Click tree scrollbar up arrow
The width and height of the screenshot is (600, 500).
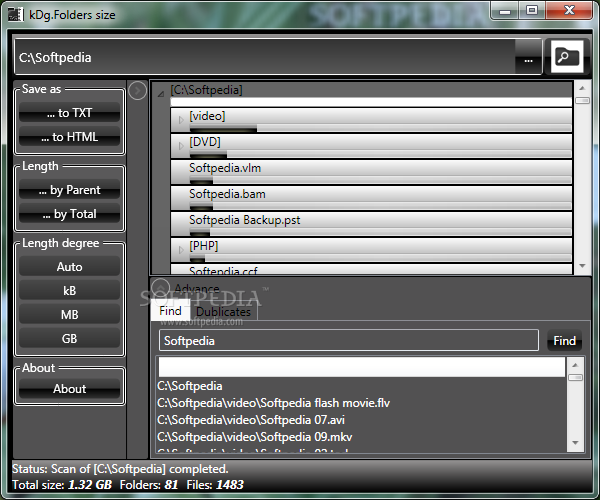(x=582, y=88)
